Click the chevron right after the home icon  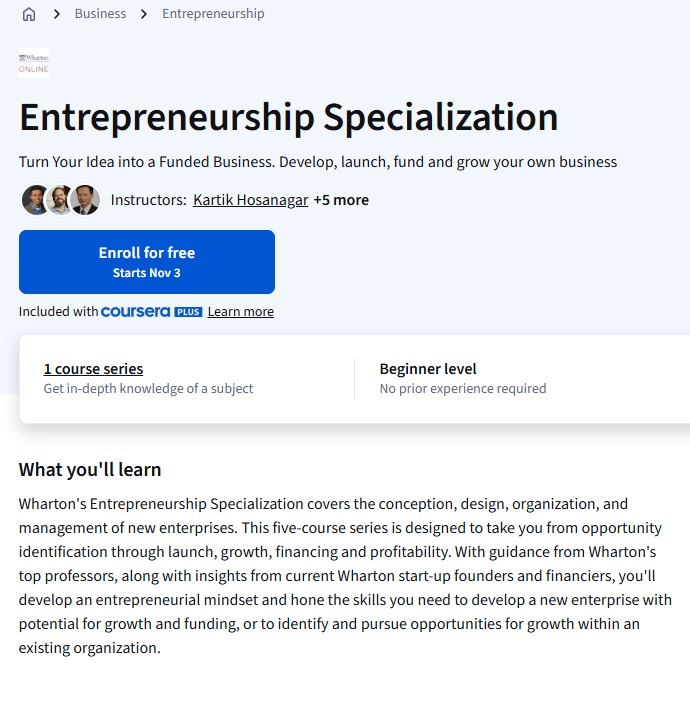pos(56,14)
